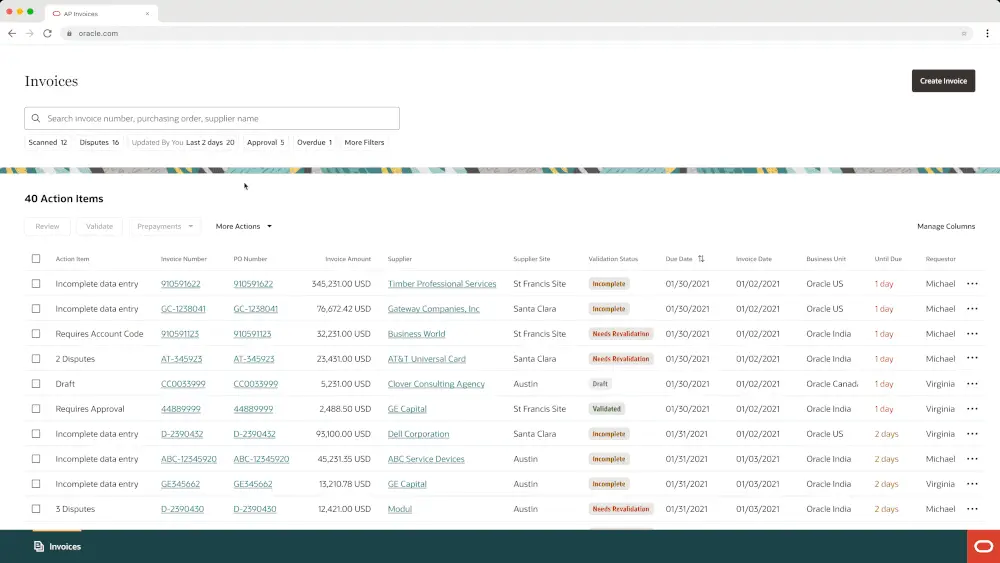Check the Requires Account Code row
Screen dimensions: 1000x563
click(x=36, y=333)
